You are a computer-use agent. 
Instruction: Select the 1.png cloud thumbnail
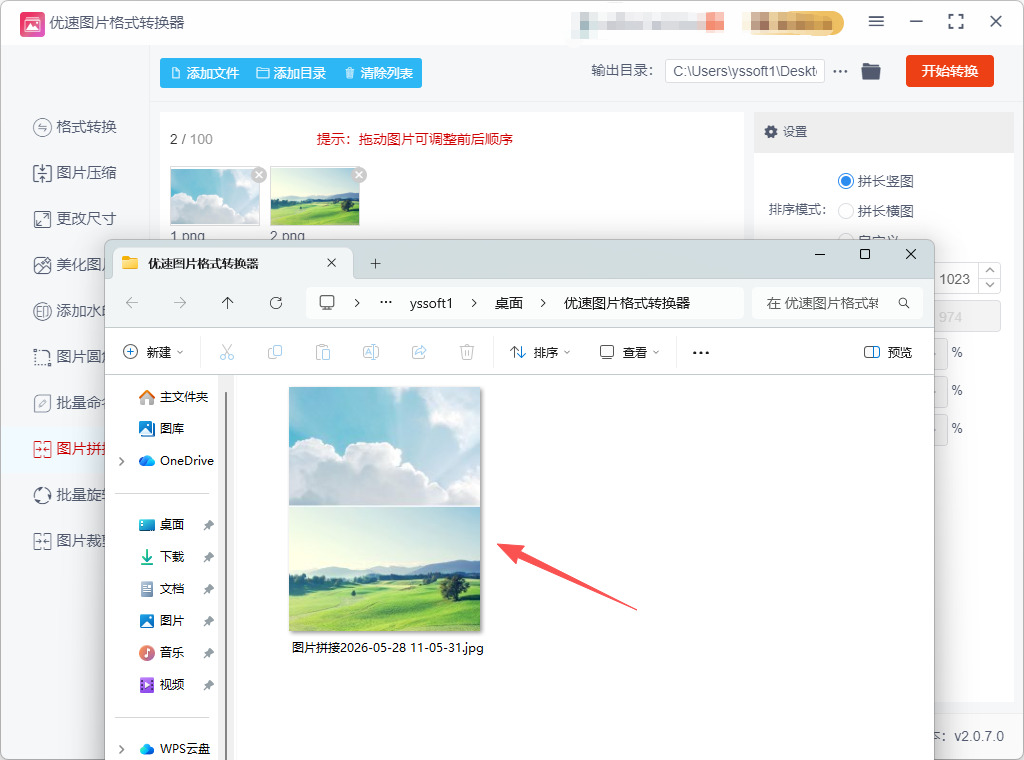coord(215,196)
